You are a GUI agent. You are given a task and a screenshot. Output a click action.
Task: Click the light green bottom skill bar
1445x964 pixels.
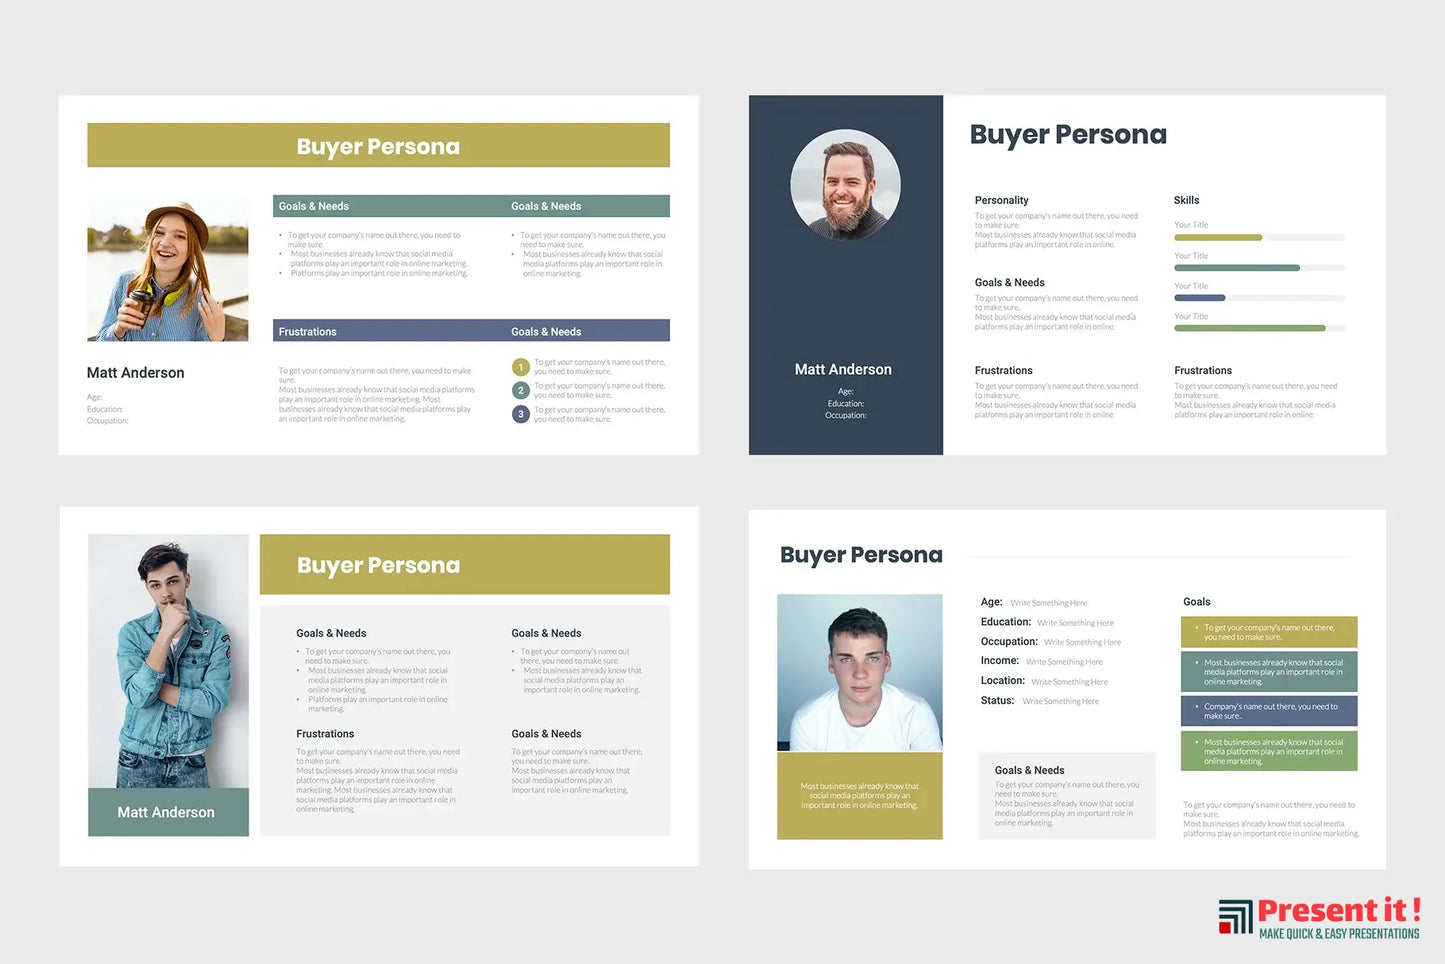coord(1249,328)
